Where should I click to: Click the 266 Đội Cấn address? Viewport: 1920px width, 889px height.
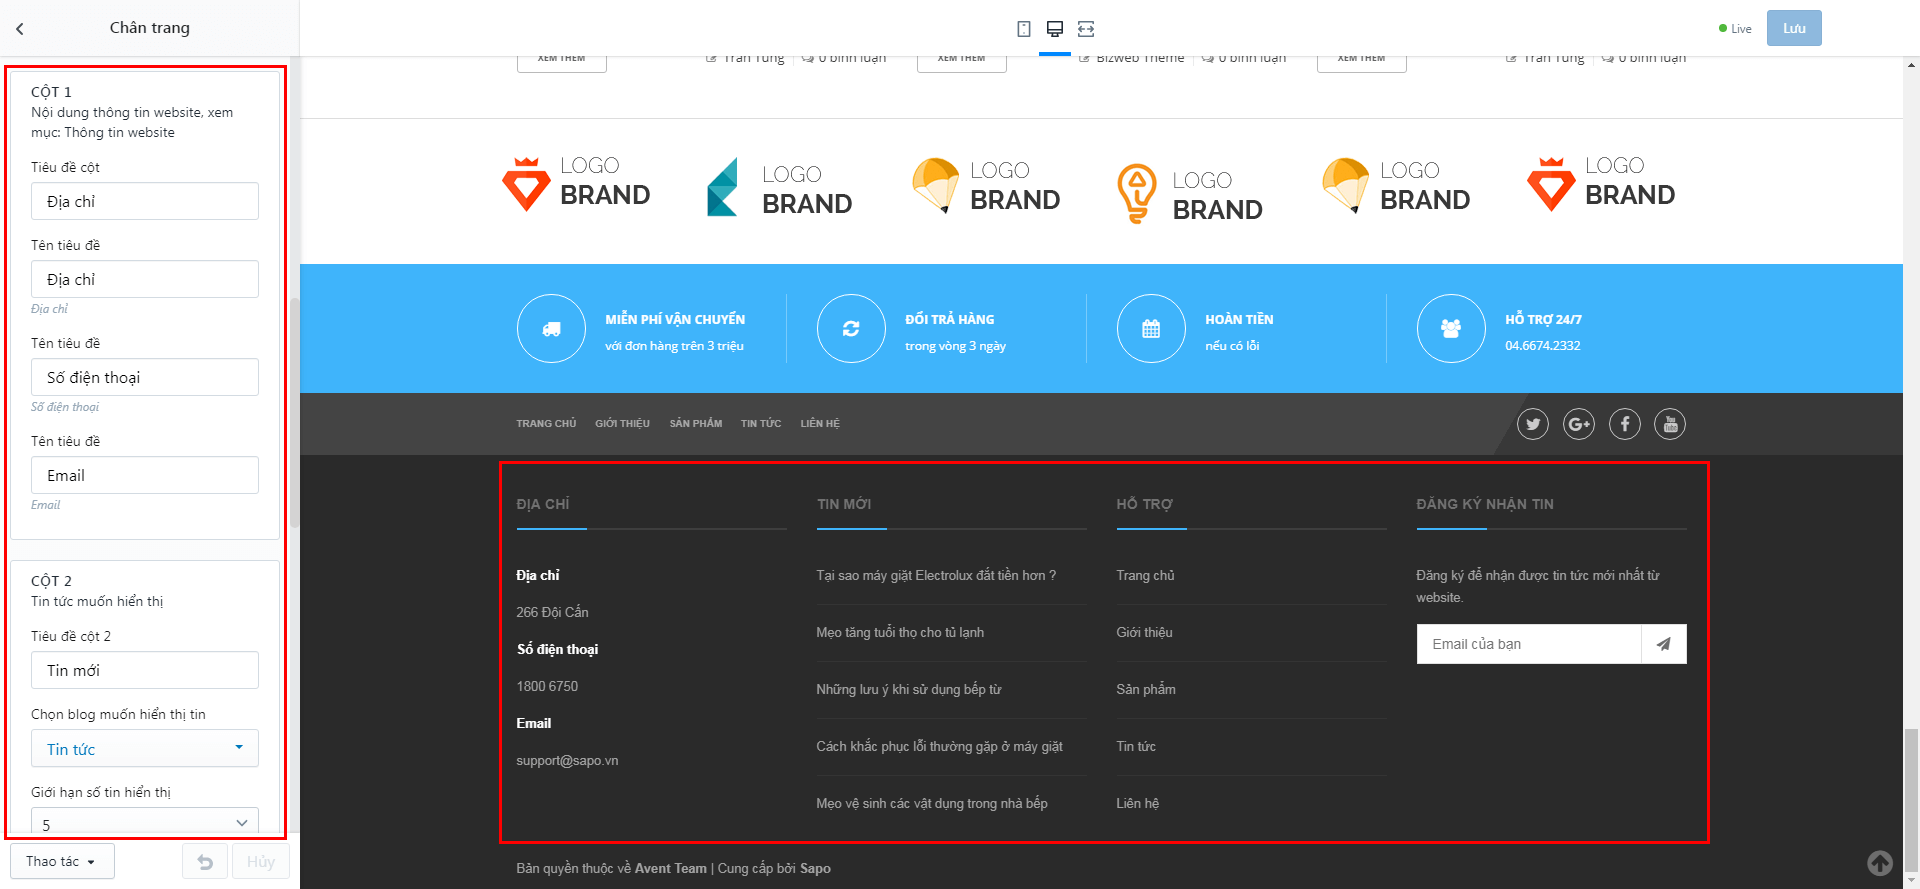tap(552, 612)
